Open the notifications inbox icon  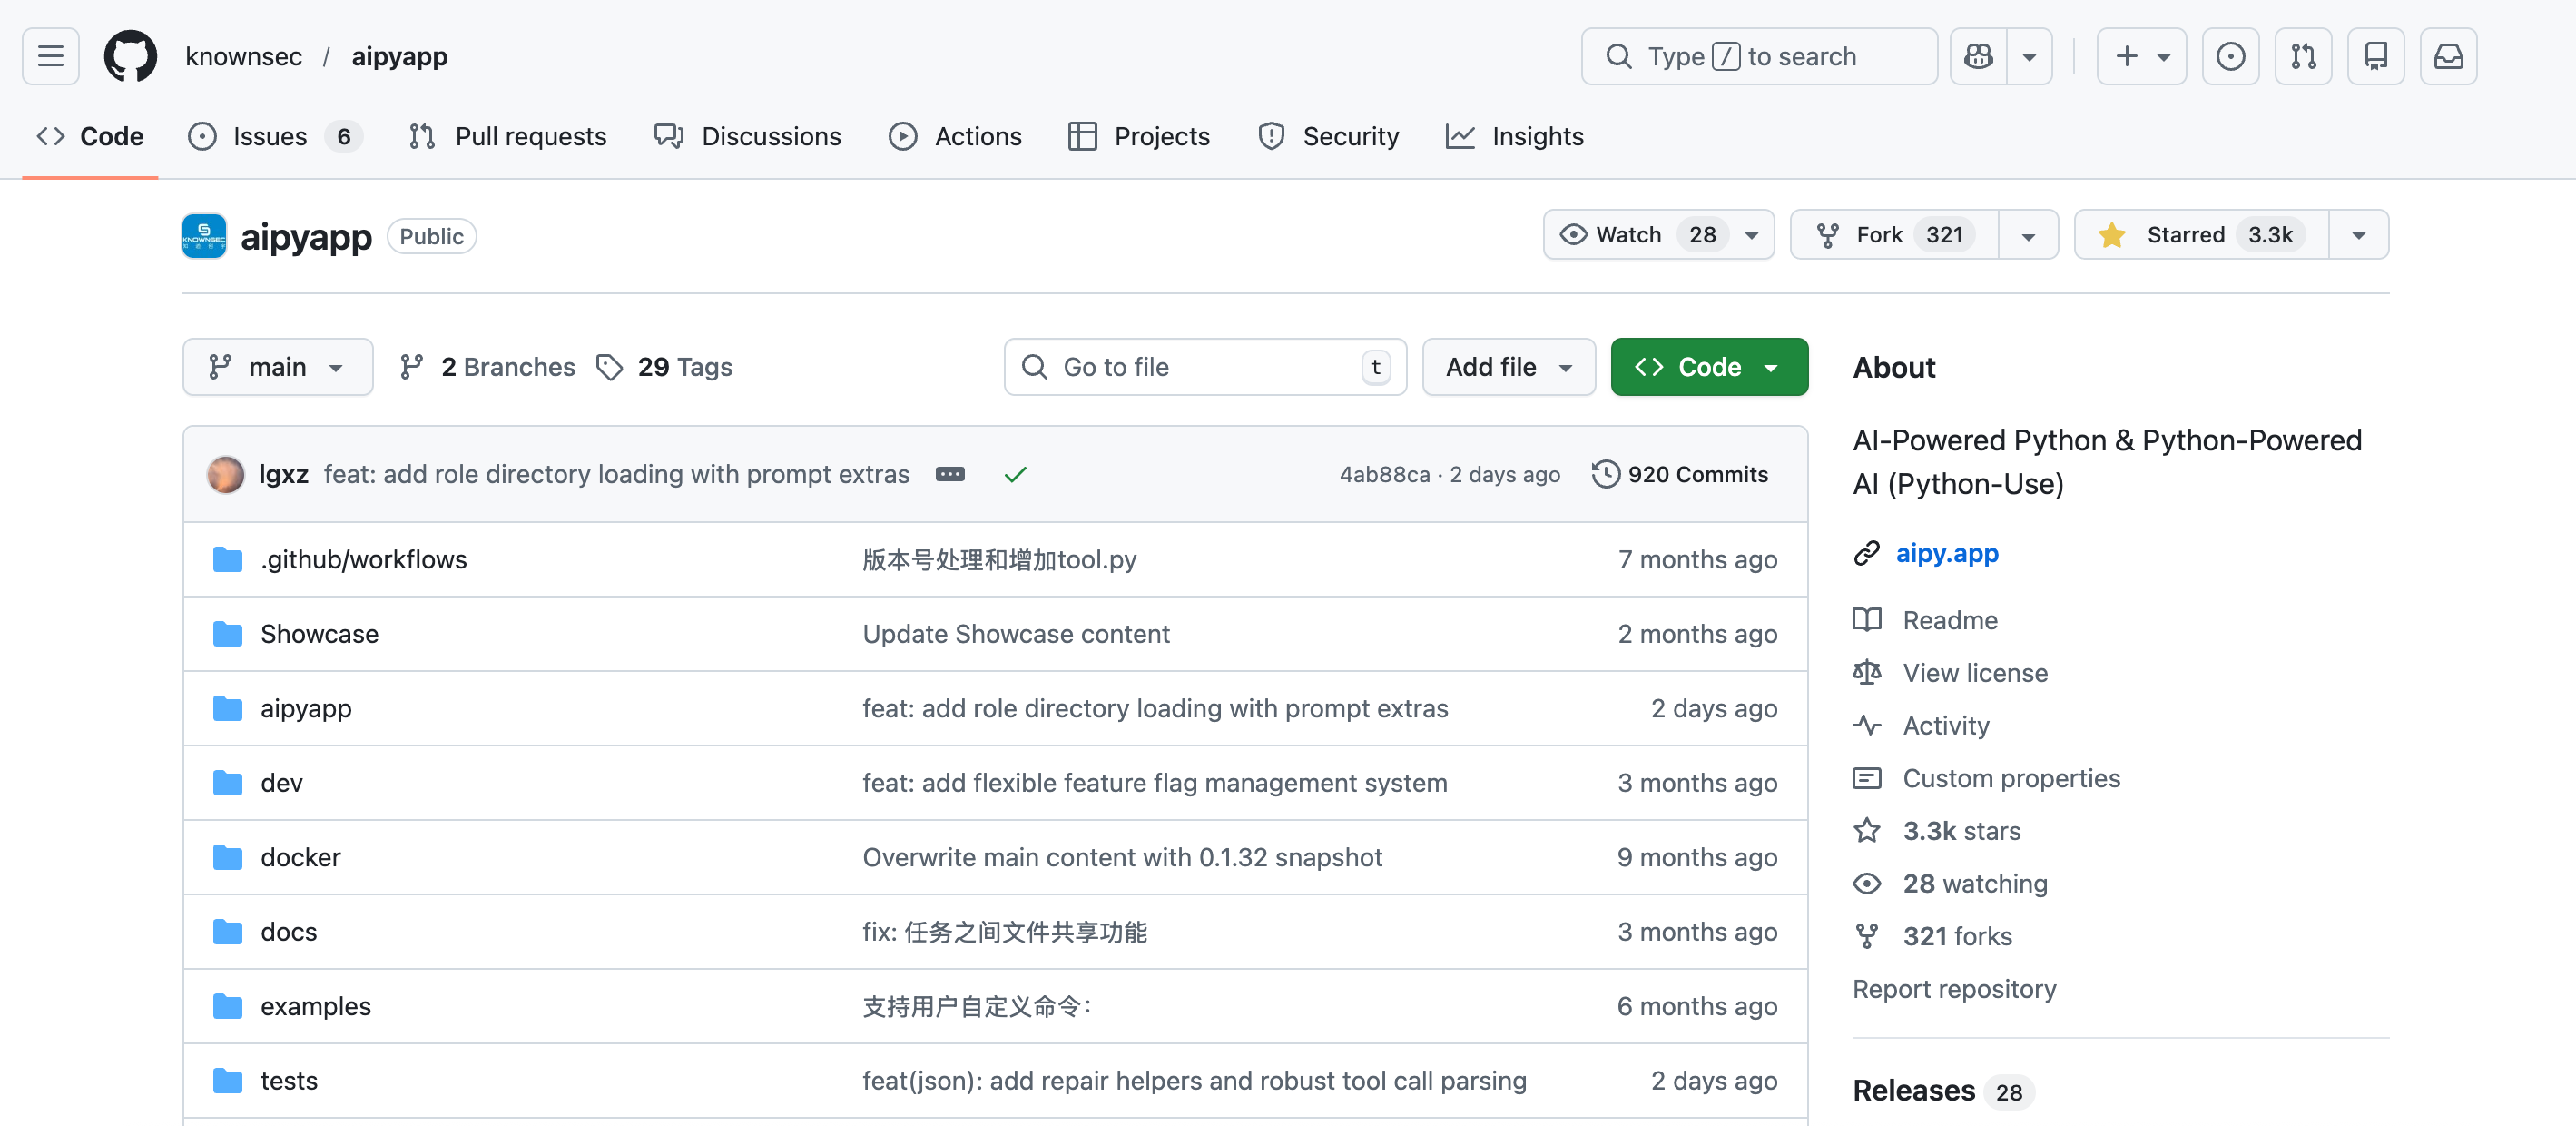coord(2448,56)
